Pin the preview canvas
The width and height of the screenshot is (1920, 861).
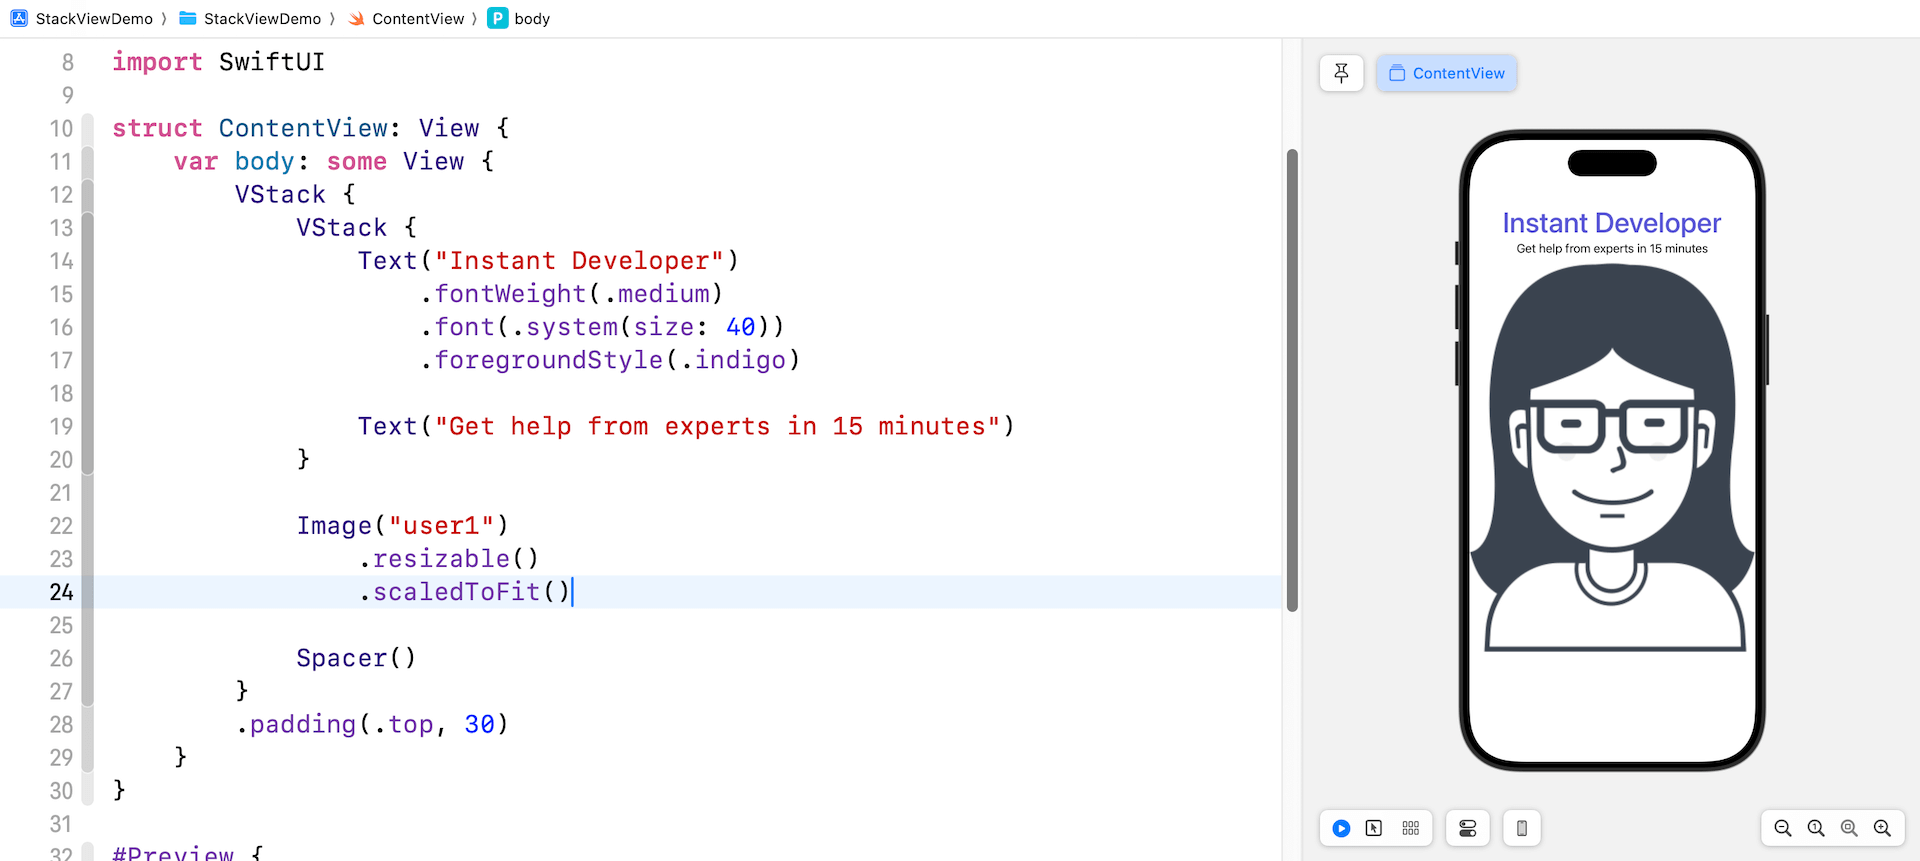click(1341, 73)
